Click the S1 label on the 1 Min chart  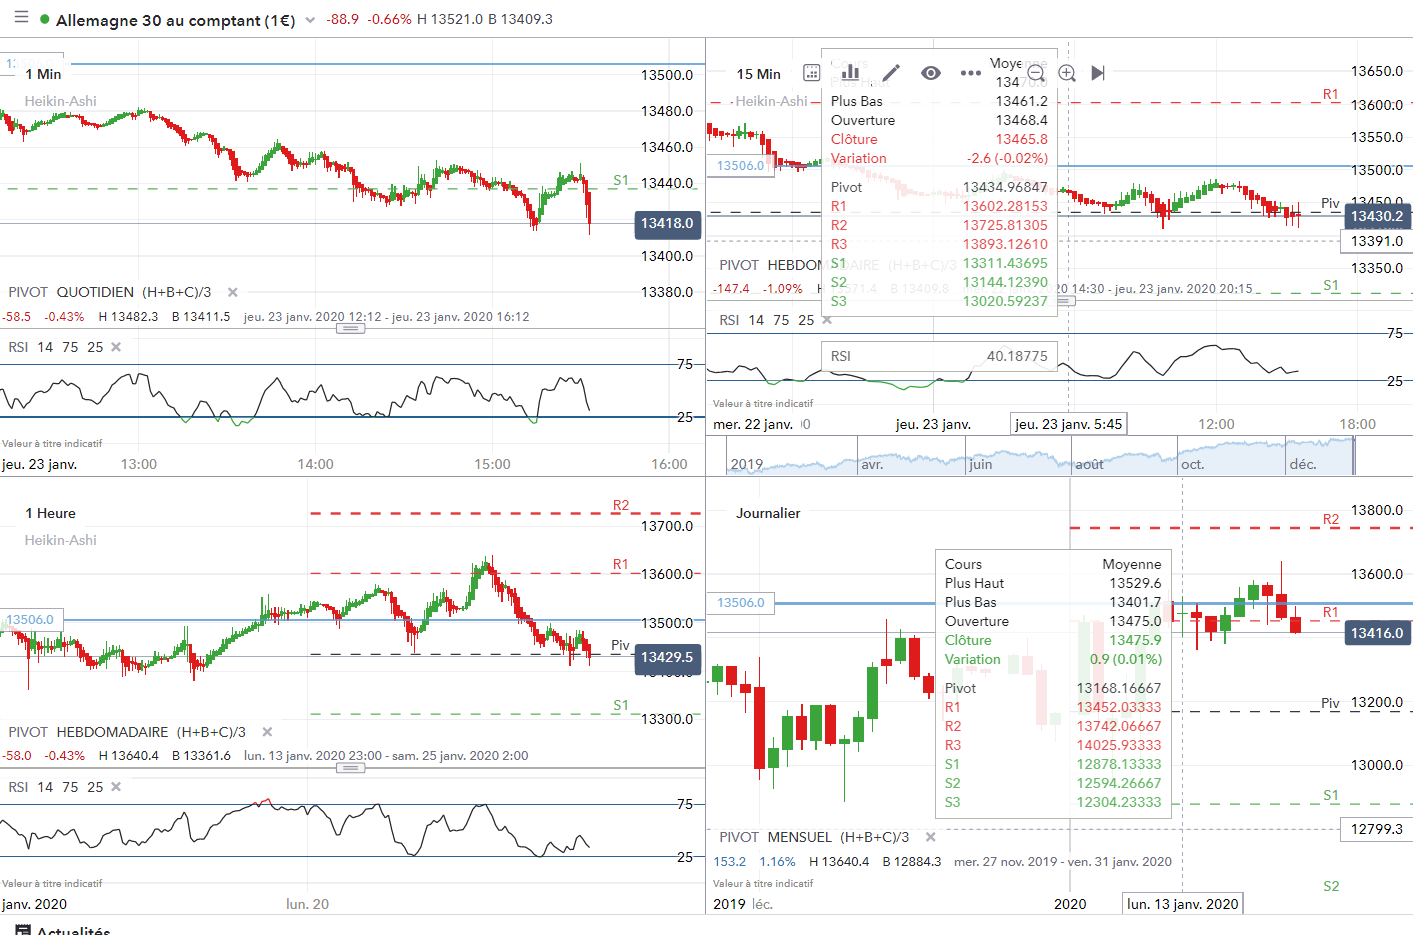click(x=621, y=181)
